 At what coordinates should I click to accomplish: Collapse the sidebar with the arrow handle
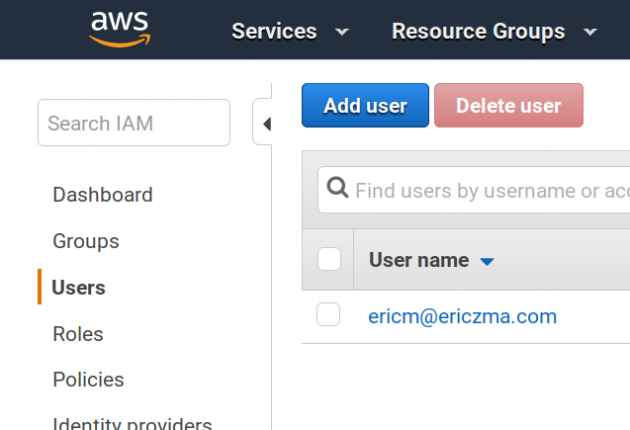click(265, 124)
